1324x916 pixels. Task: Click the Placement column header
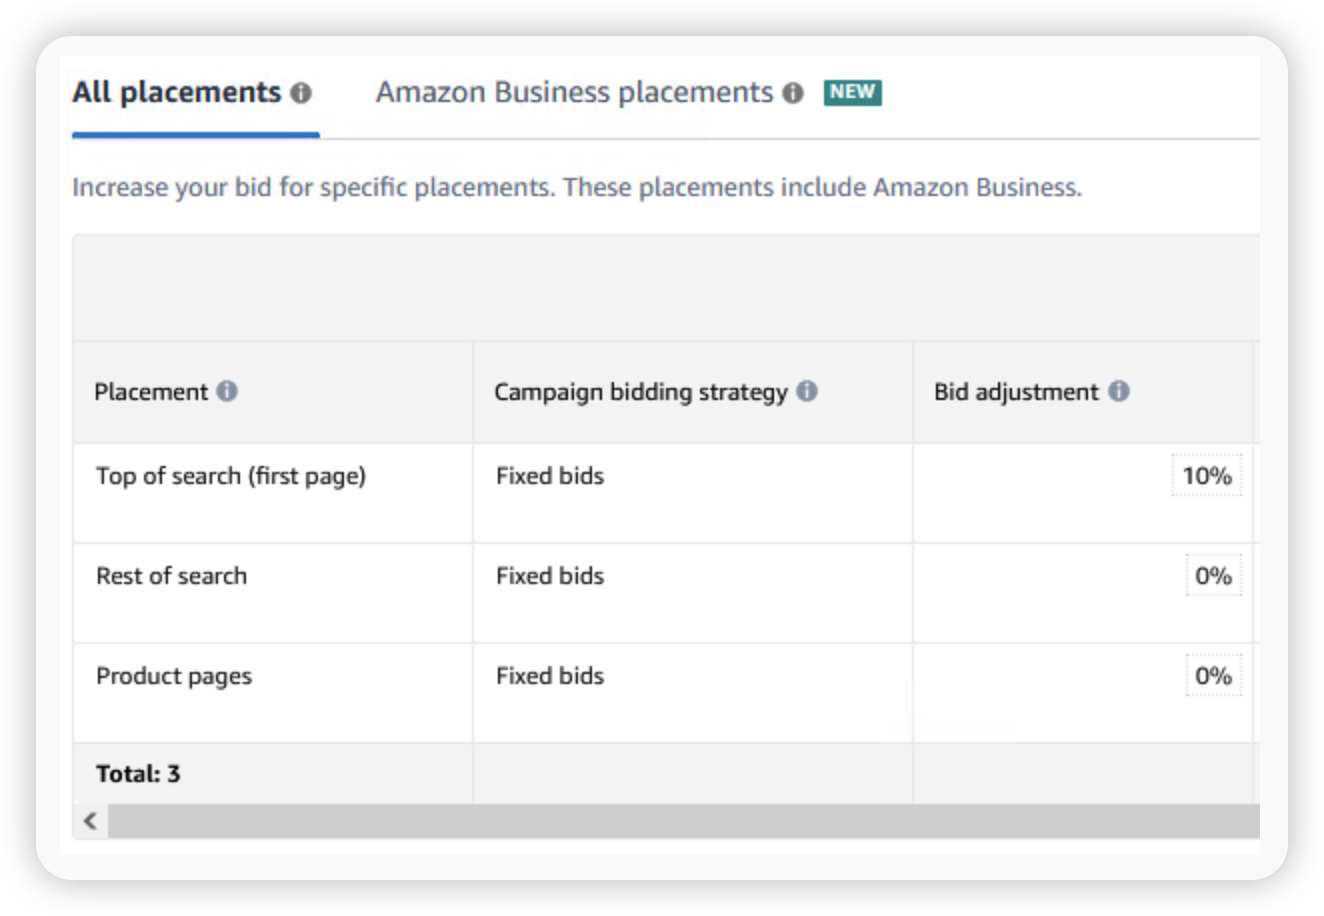pyautogui.click(x=151, y=392)
